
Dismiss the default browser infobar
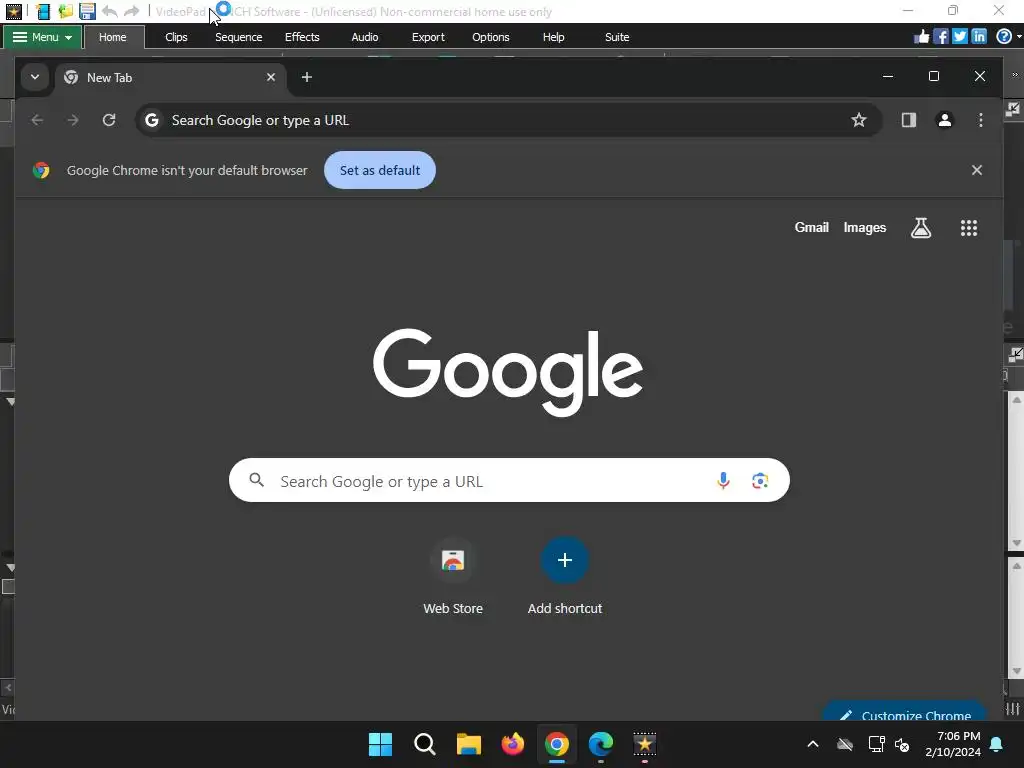point(976,170)
